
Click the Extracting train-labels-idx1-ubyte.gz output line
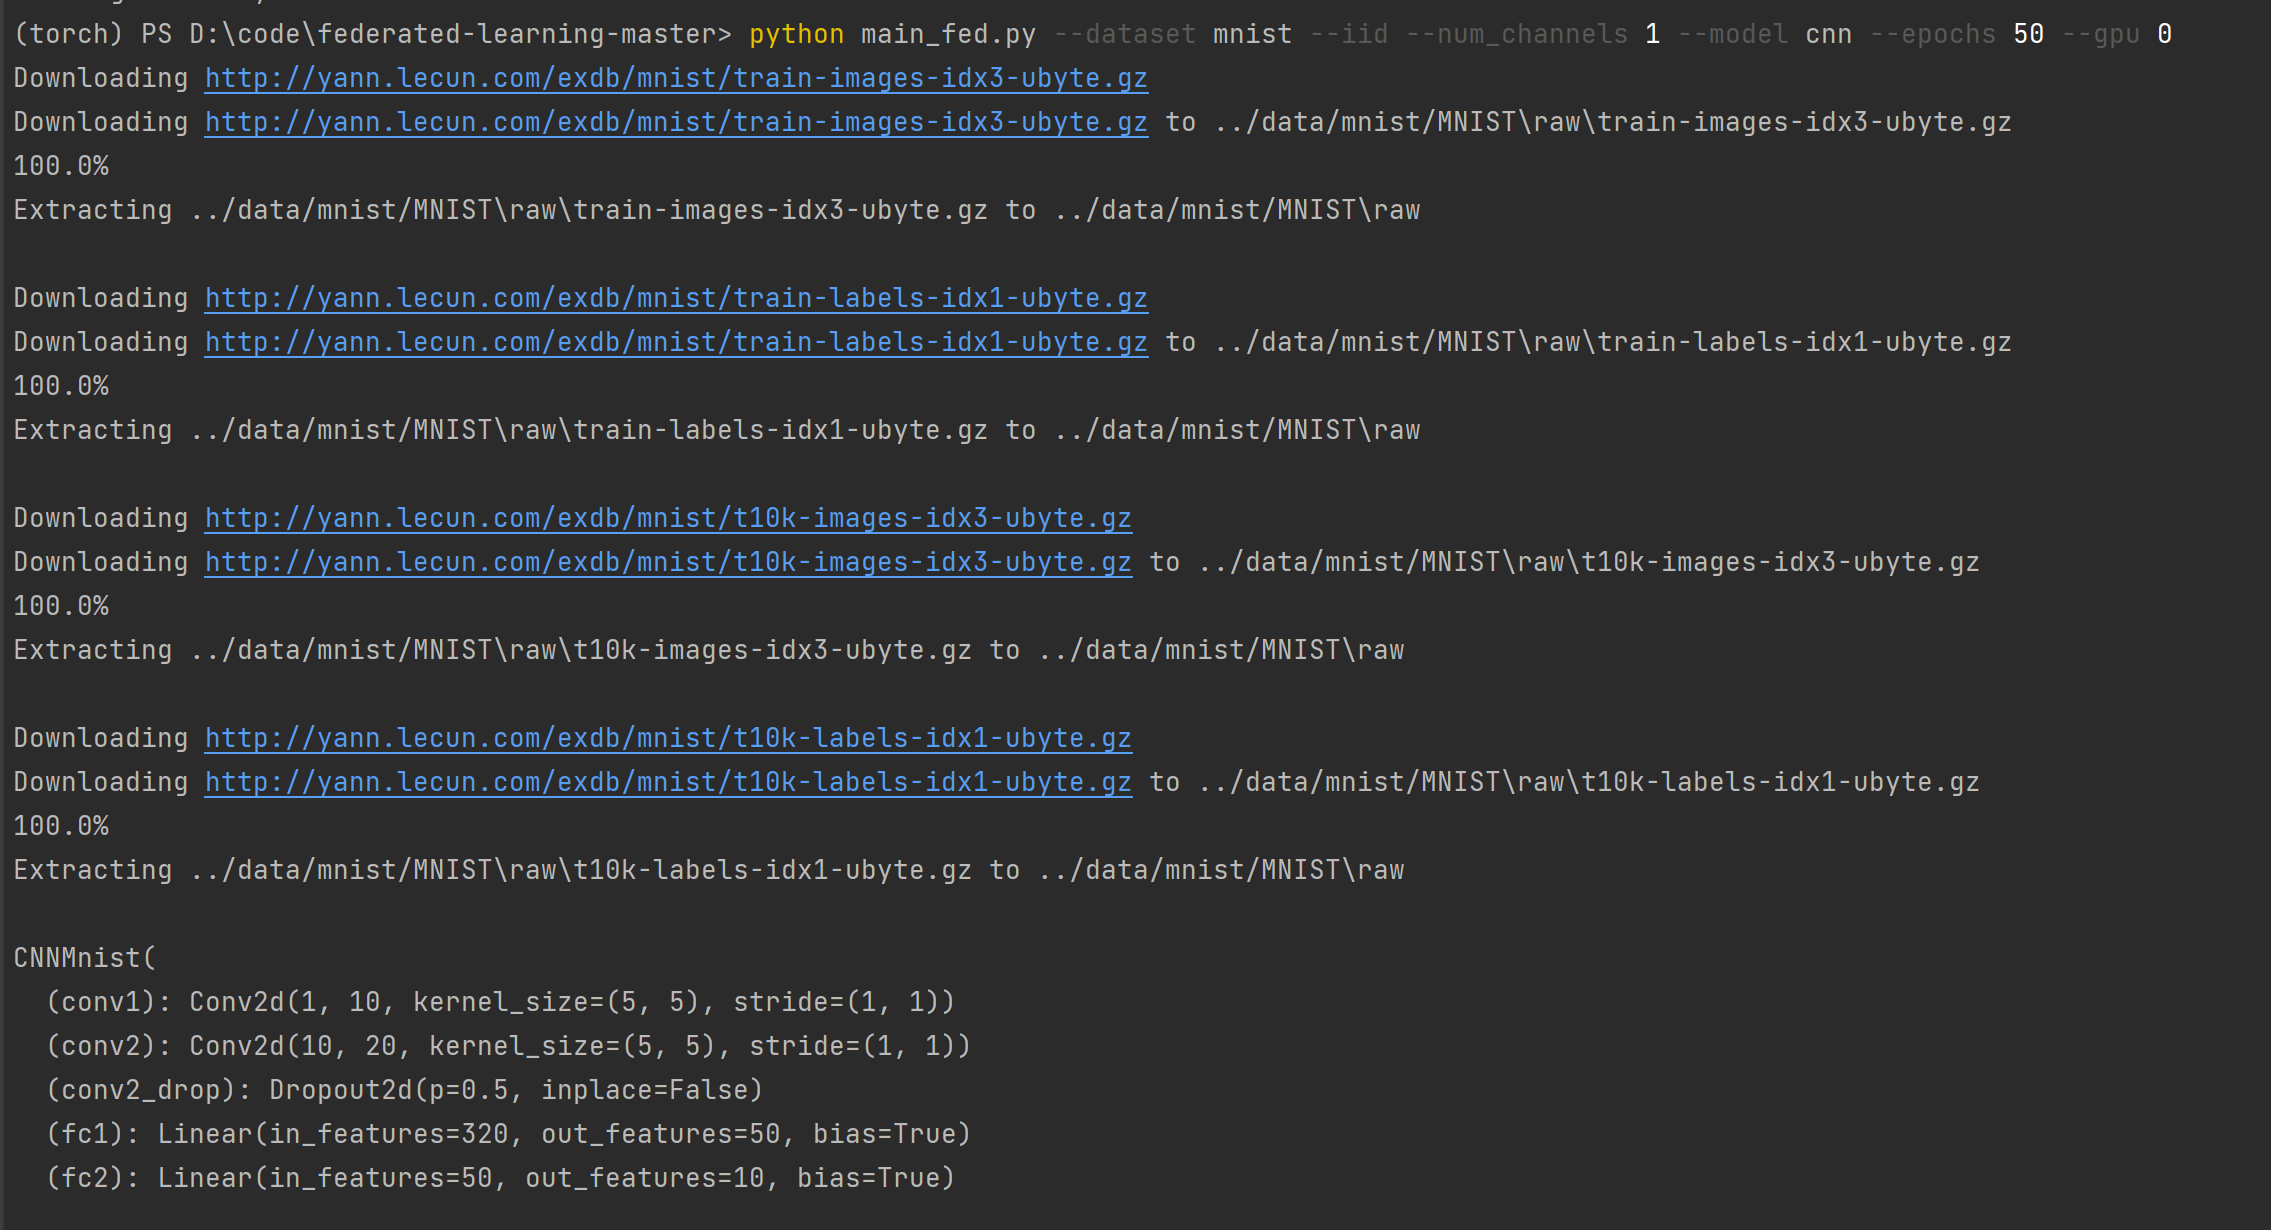[716, 430]
